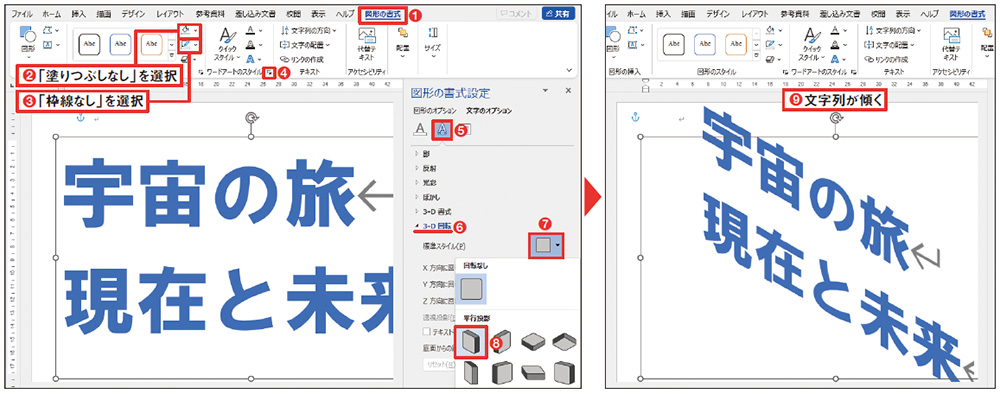
Task: Collapse the ribbon chevron in left window
Action: tap(569, 69)
